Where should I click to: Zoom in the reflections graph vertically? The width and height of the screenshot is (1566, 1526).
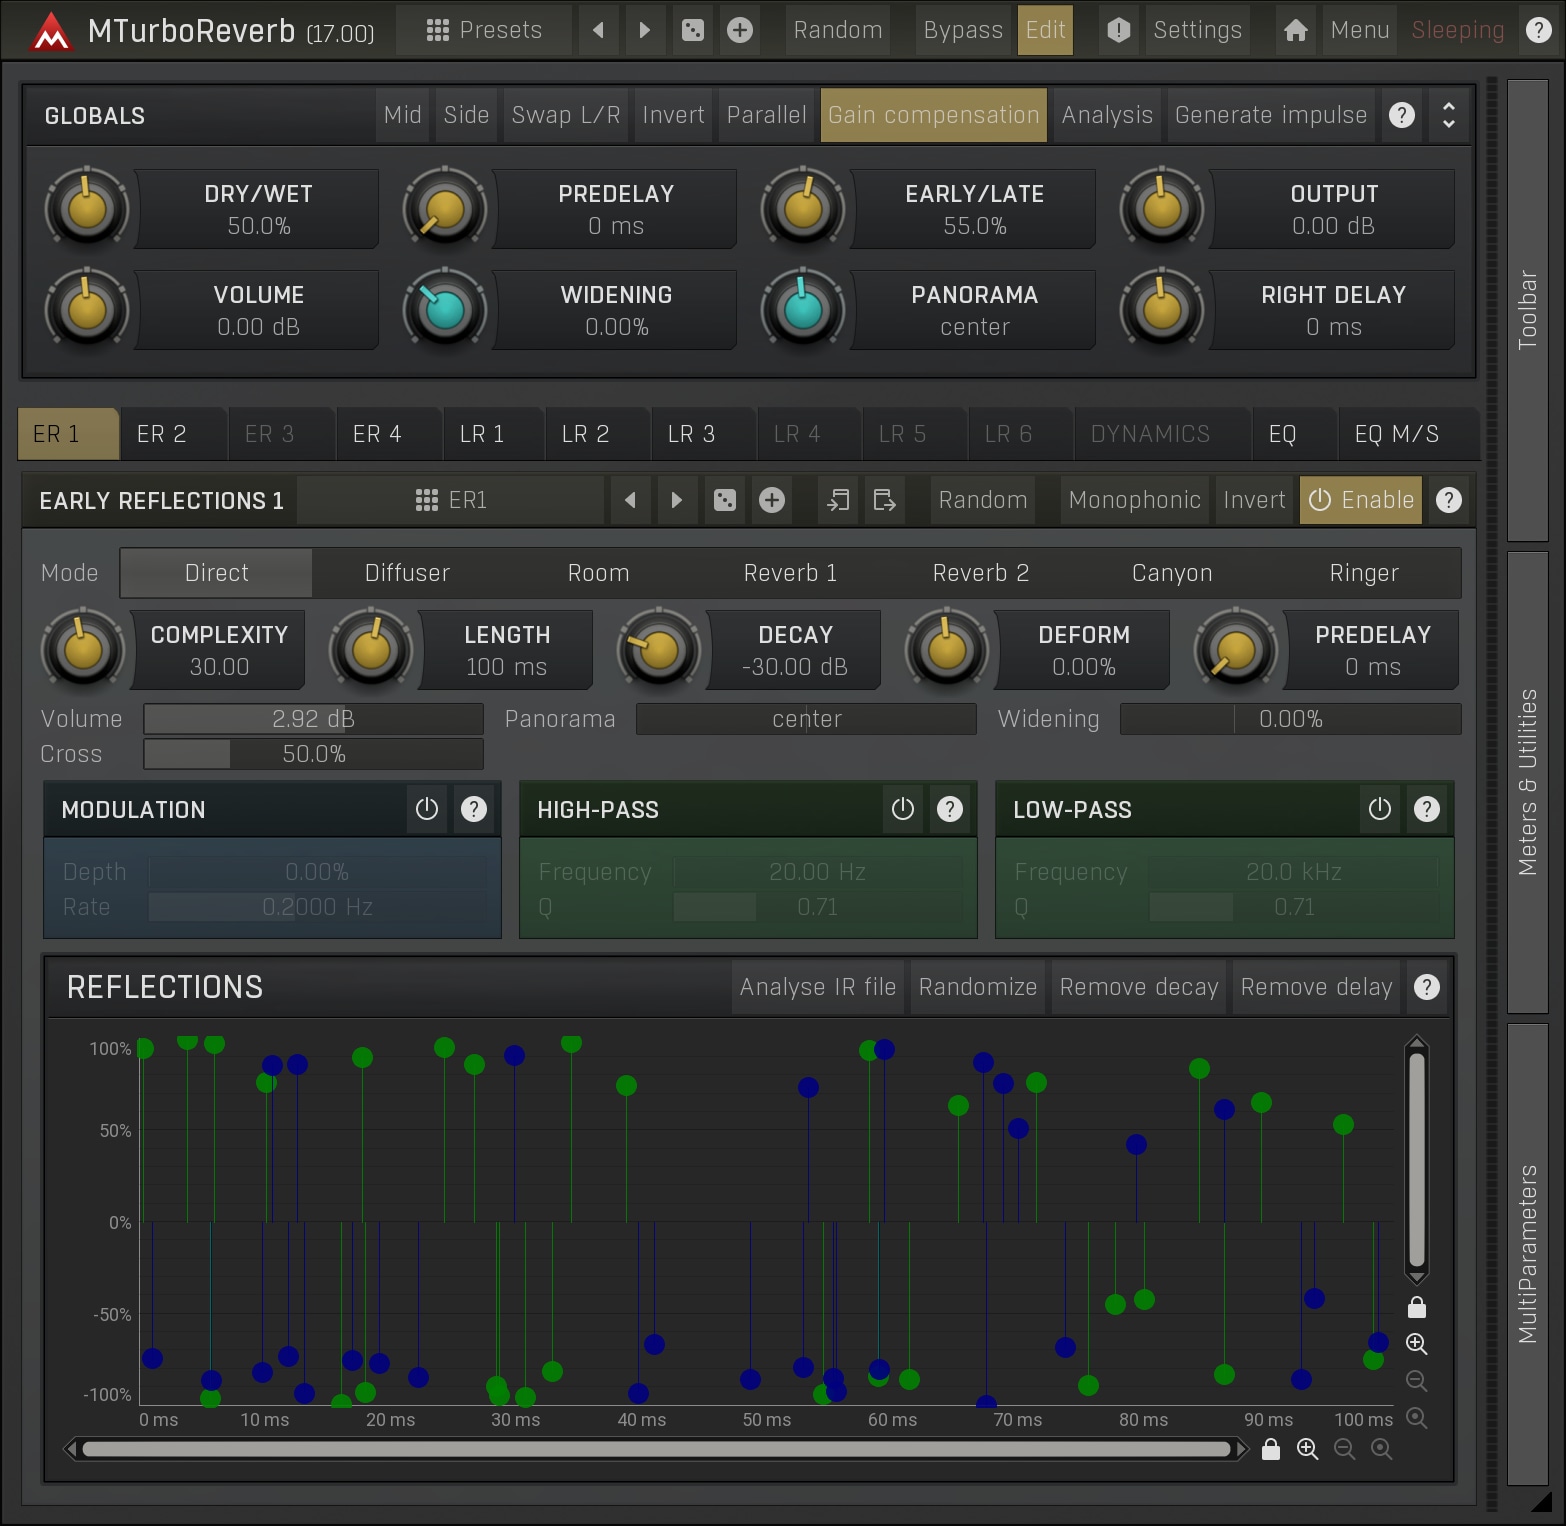(x=1416, y=1343)
